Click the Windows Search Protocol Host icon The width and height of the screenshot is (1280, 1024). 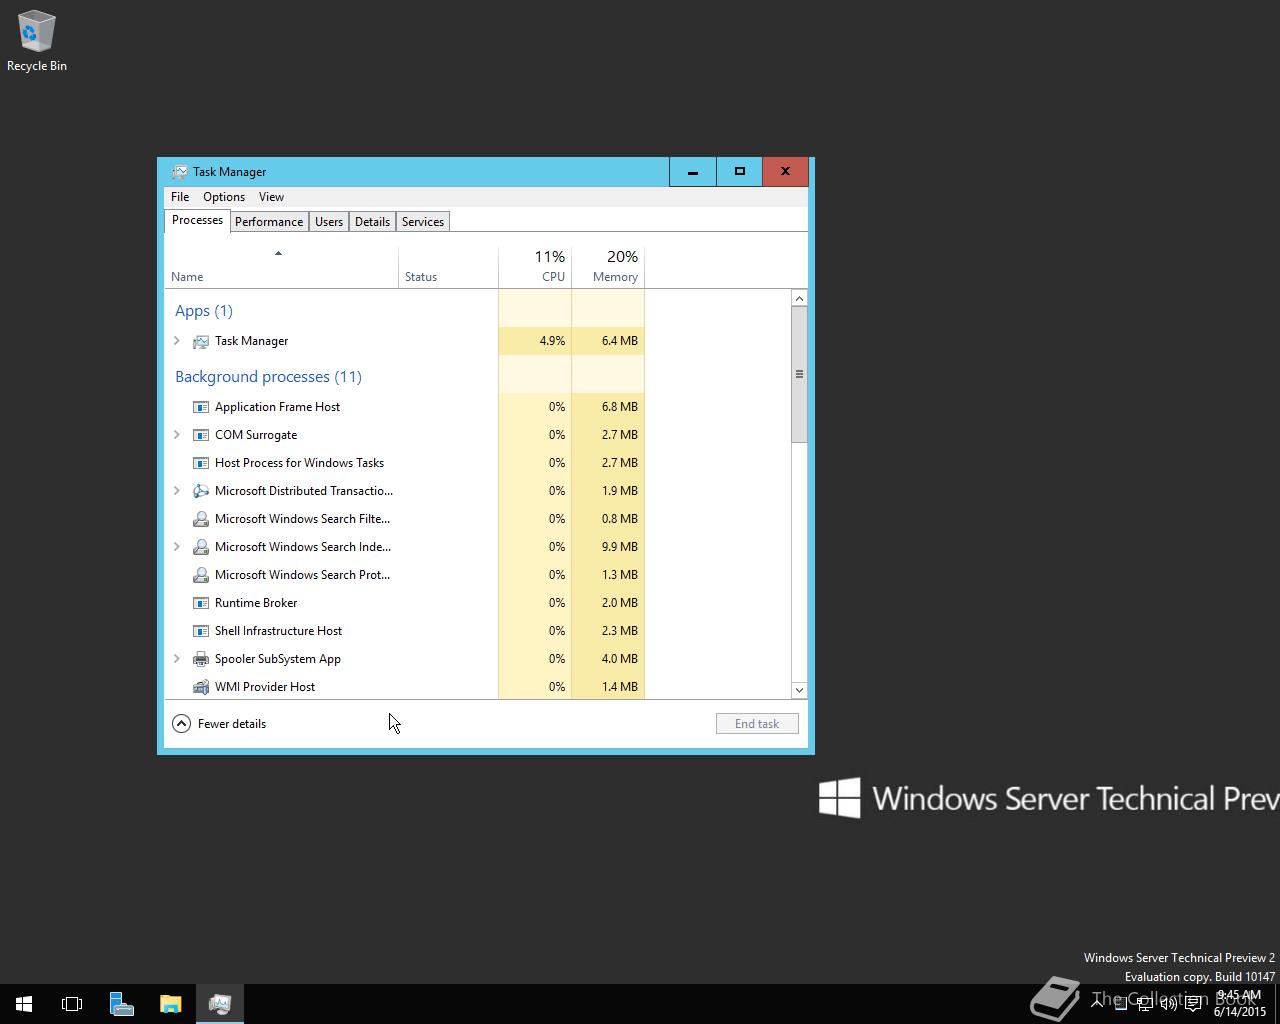click(x=201, y=575)
